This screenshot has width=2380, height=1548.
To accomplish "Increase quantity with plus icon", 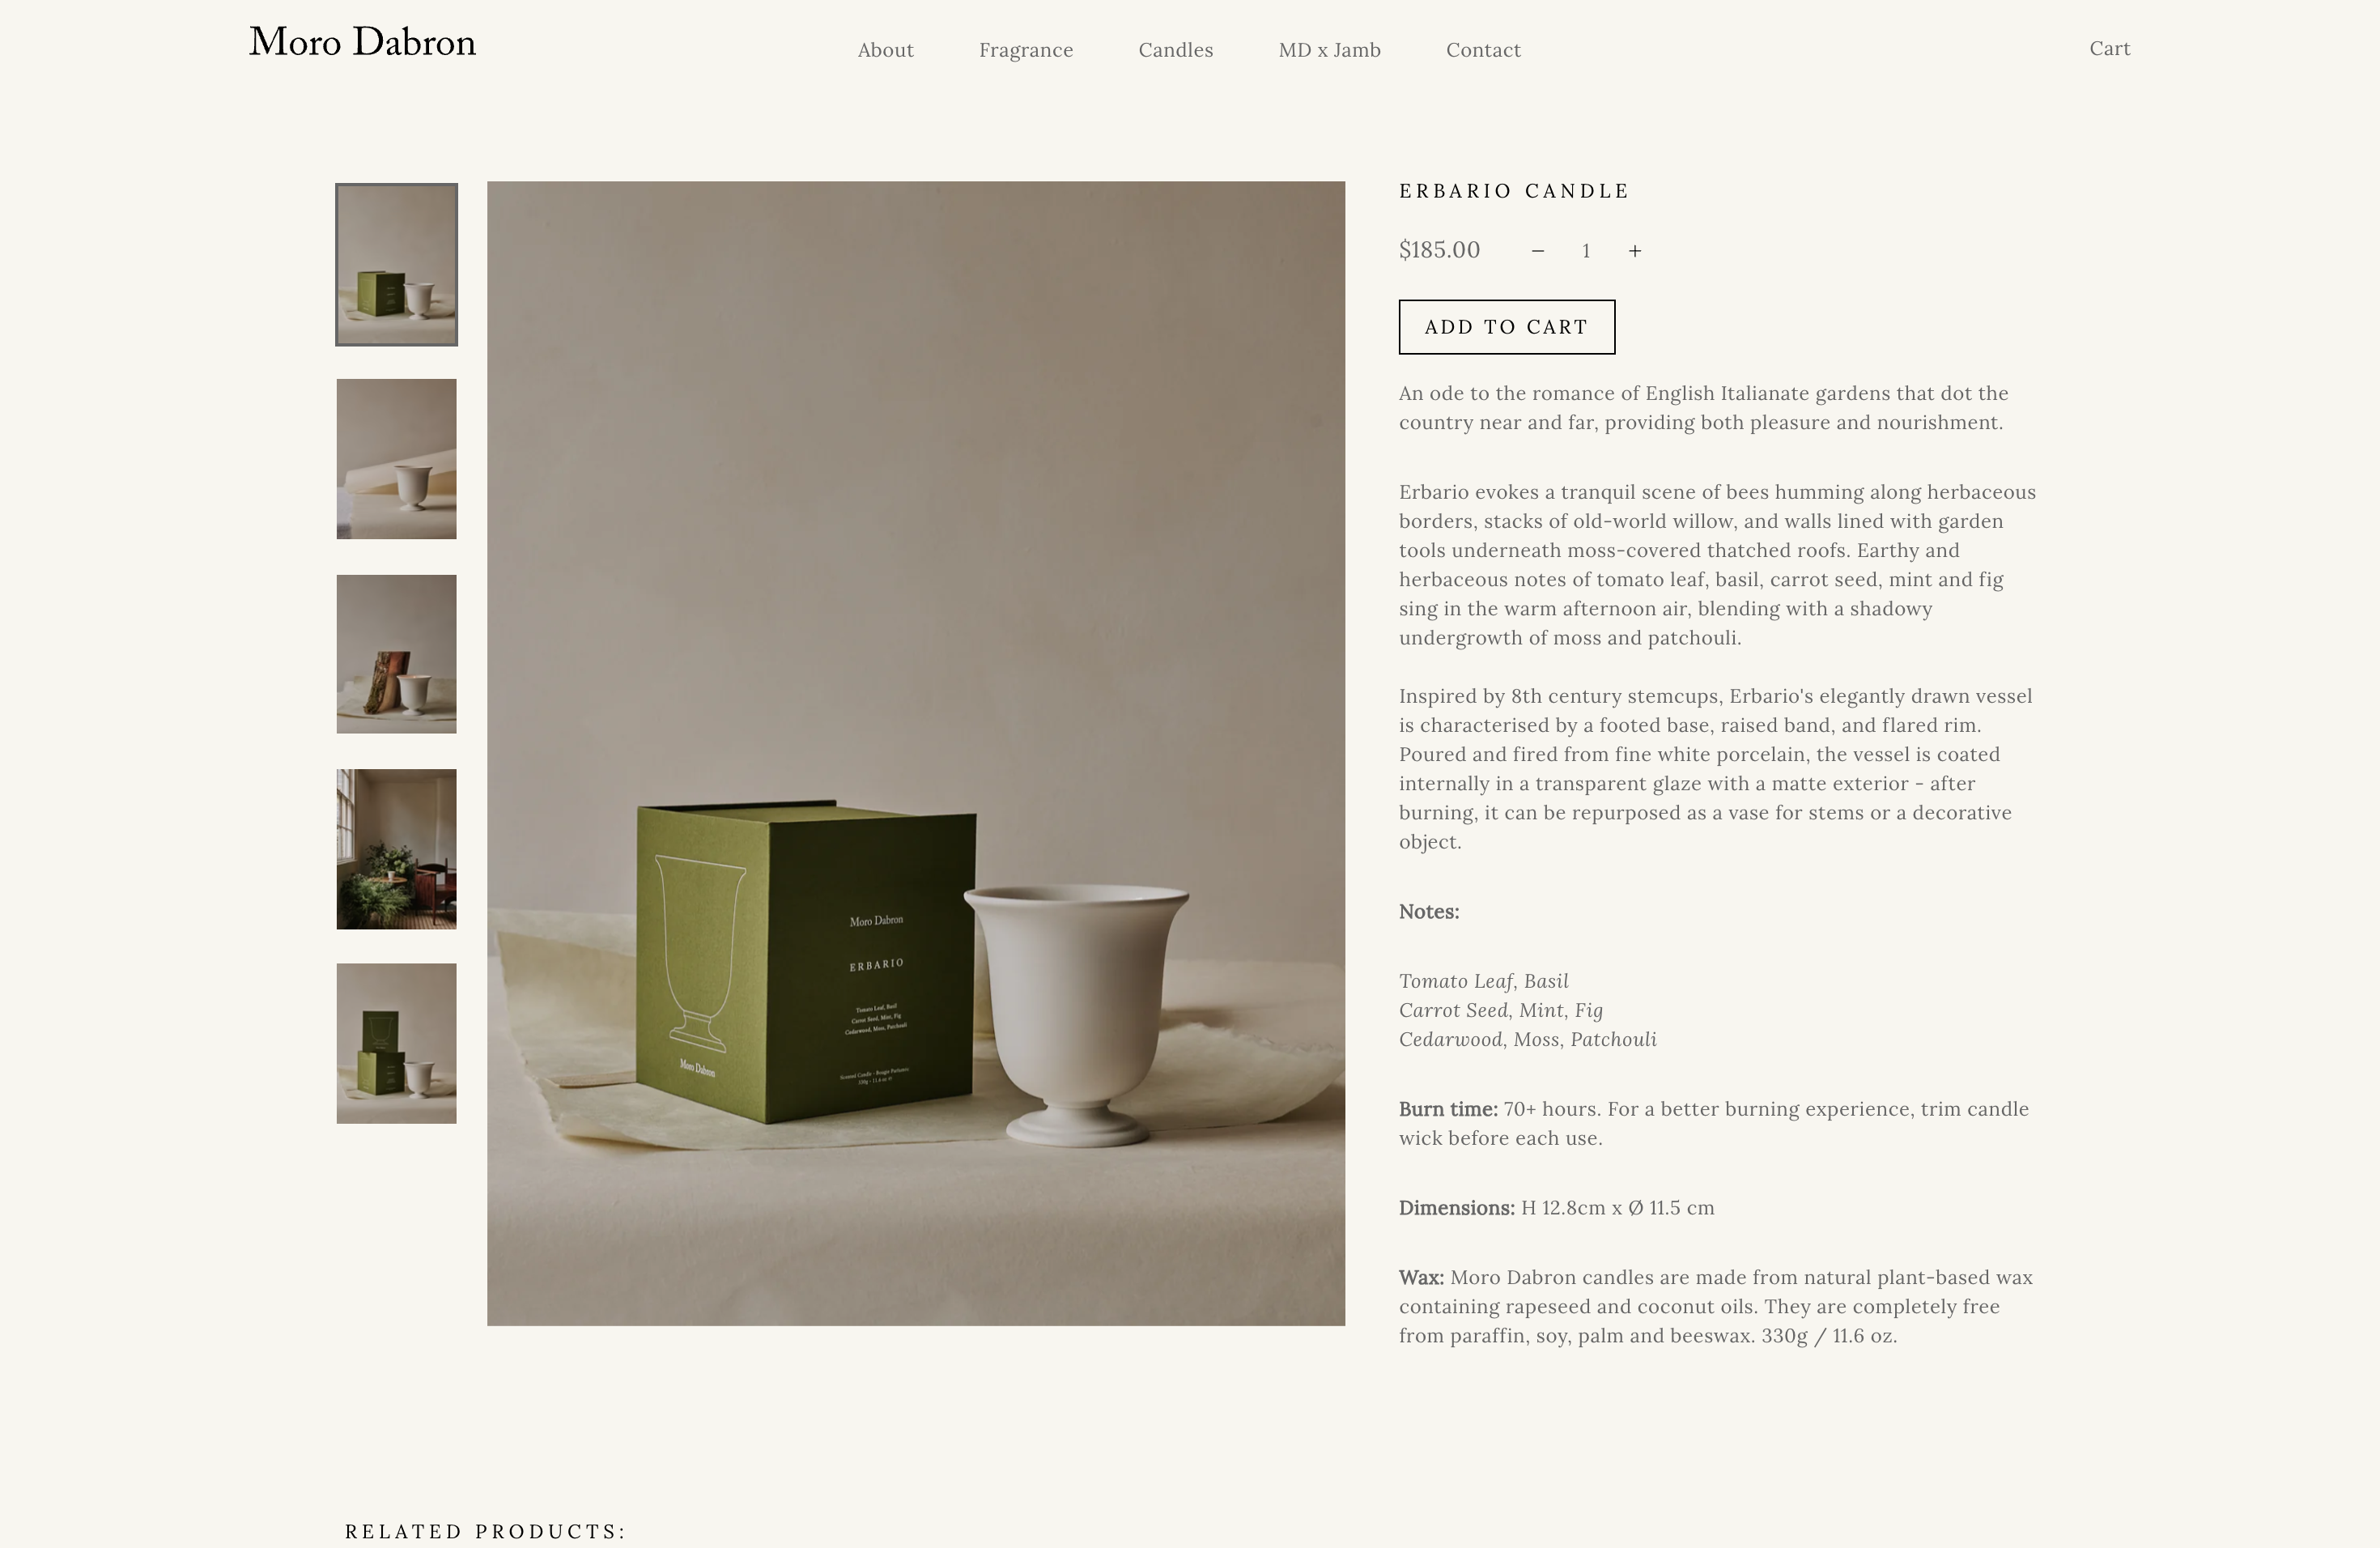I will (1634, 250).
